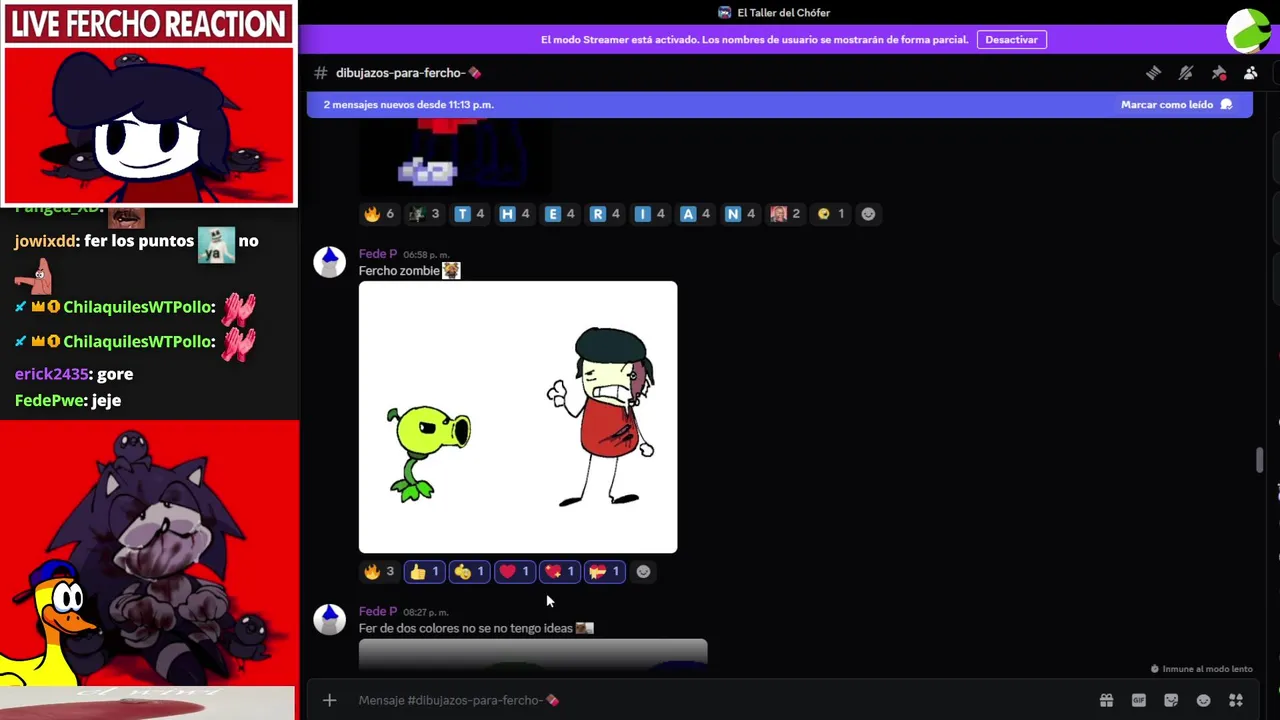This screenshot has width=1280, height=720.
Task: Click the "Fer de dos colores" message text
Action: point(466,628)
